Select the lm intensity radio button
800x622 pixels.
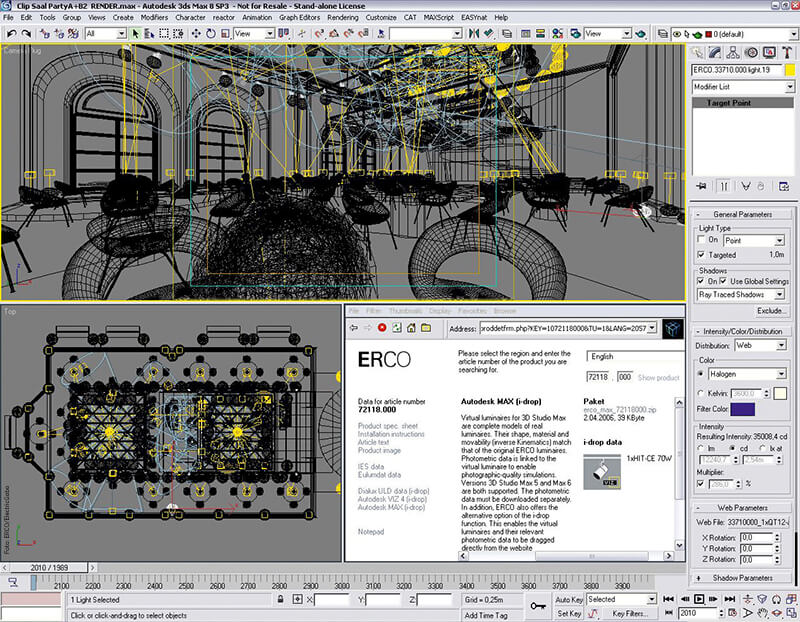tap(701, 448)
